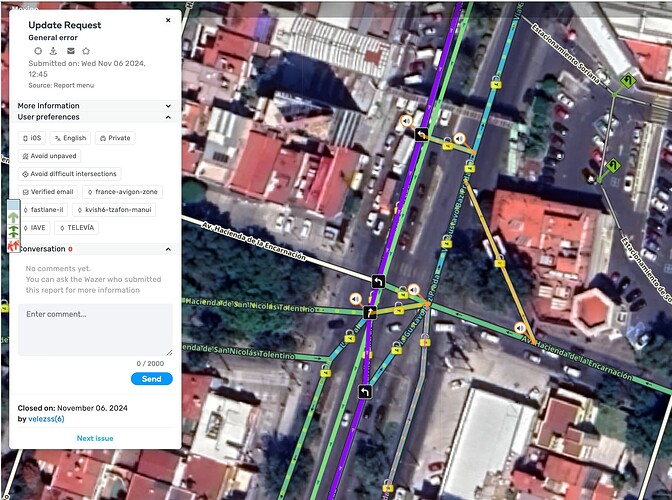Click the speaker icon left of the straight-right arrow

click(x=355, y=299)
